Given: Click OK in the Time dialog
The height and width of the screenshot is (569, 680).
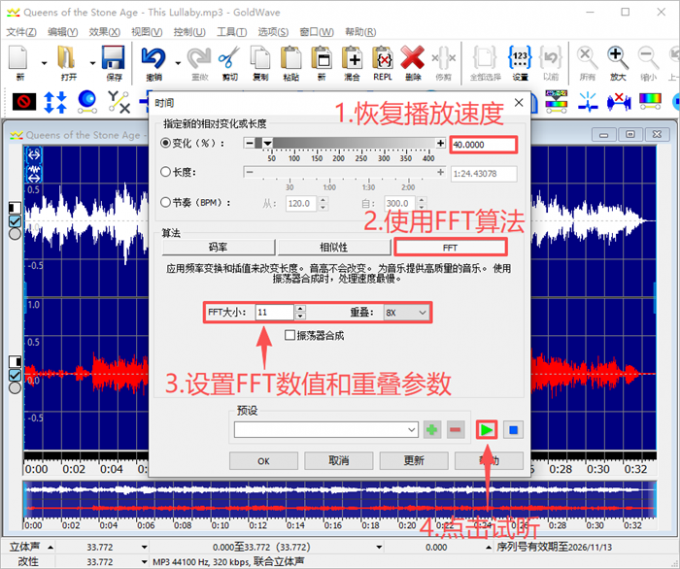Looking at the screenshot, I should pyautogui.click(x=264, y=461).
